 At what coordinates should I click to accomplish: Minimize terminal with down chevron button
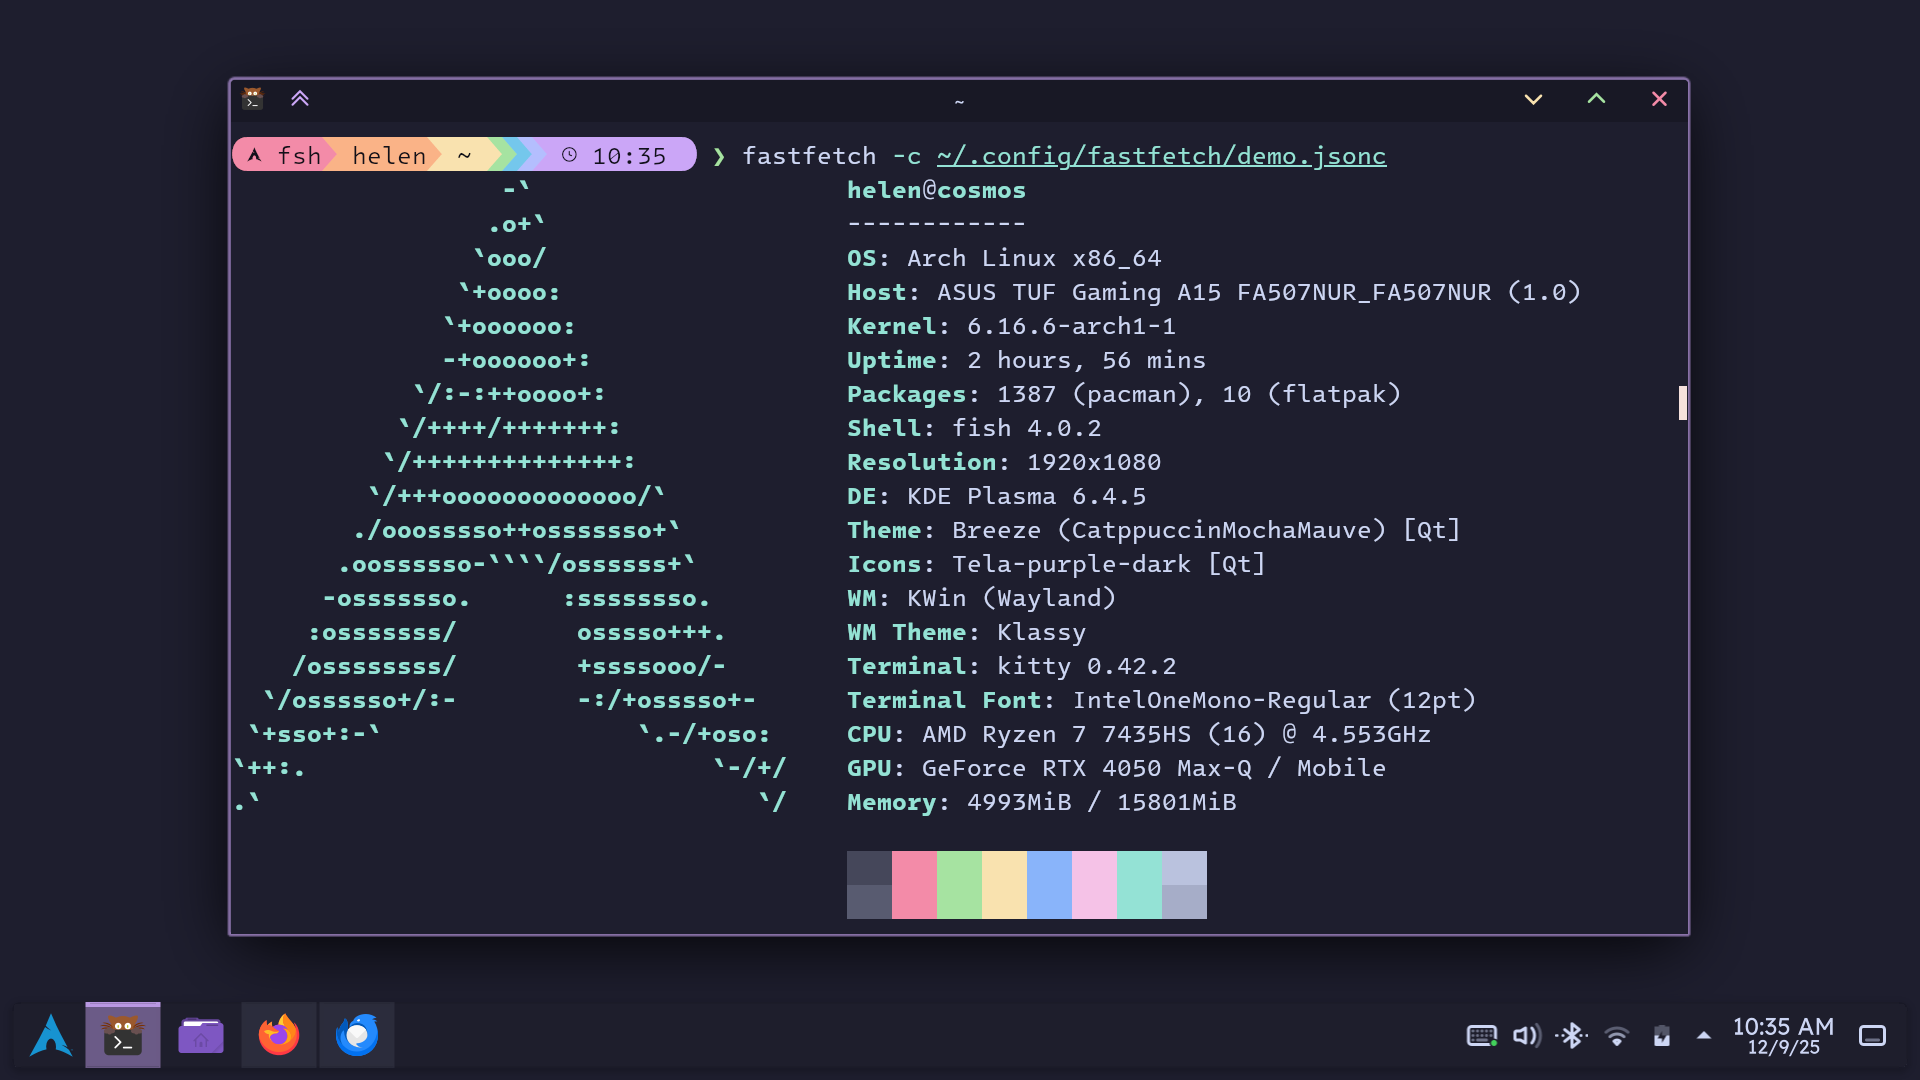click(x=1533, y=99)
